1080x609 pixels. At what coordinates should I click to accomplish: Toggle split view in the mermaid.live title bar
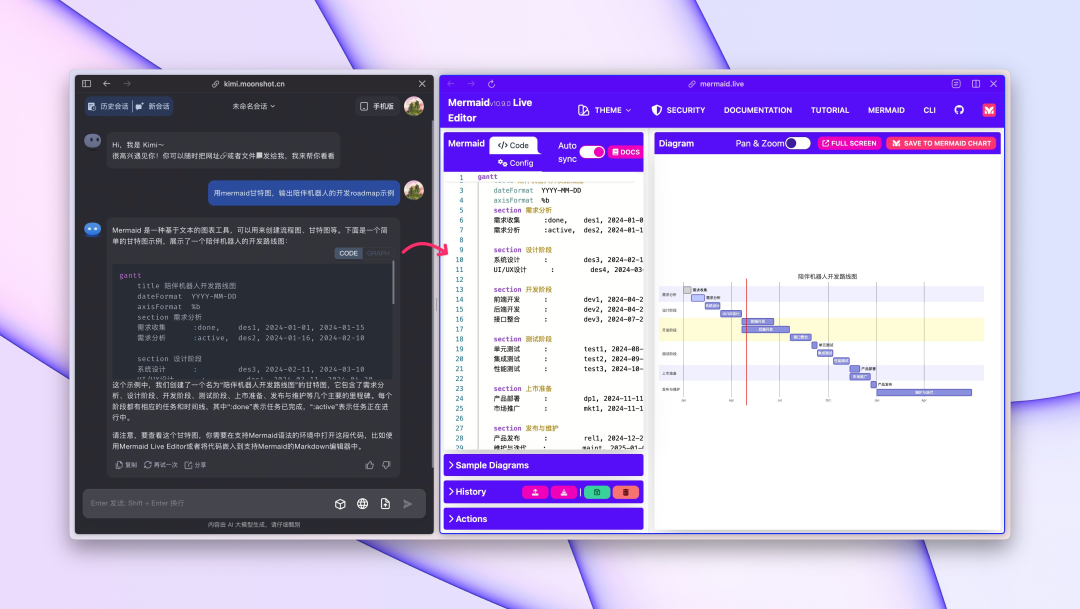(976, 84)
